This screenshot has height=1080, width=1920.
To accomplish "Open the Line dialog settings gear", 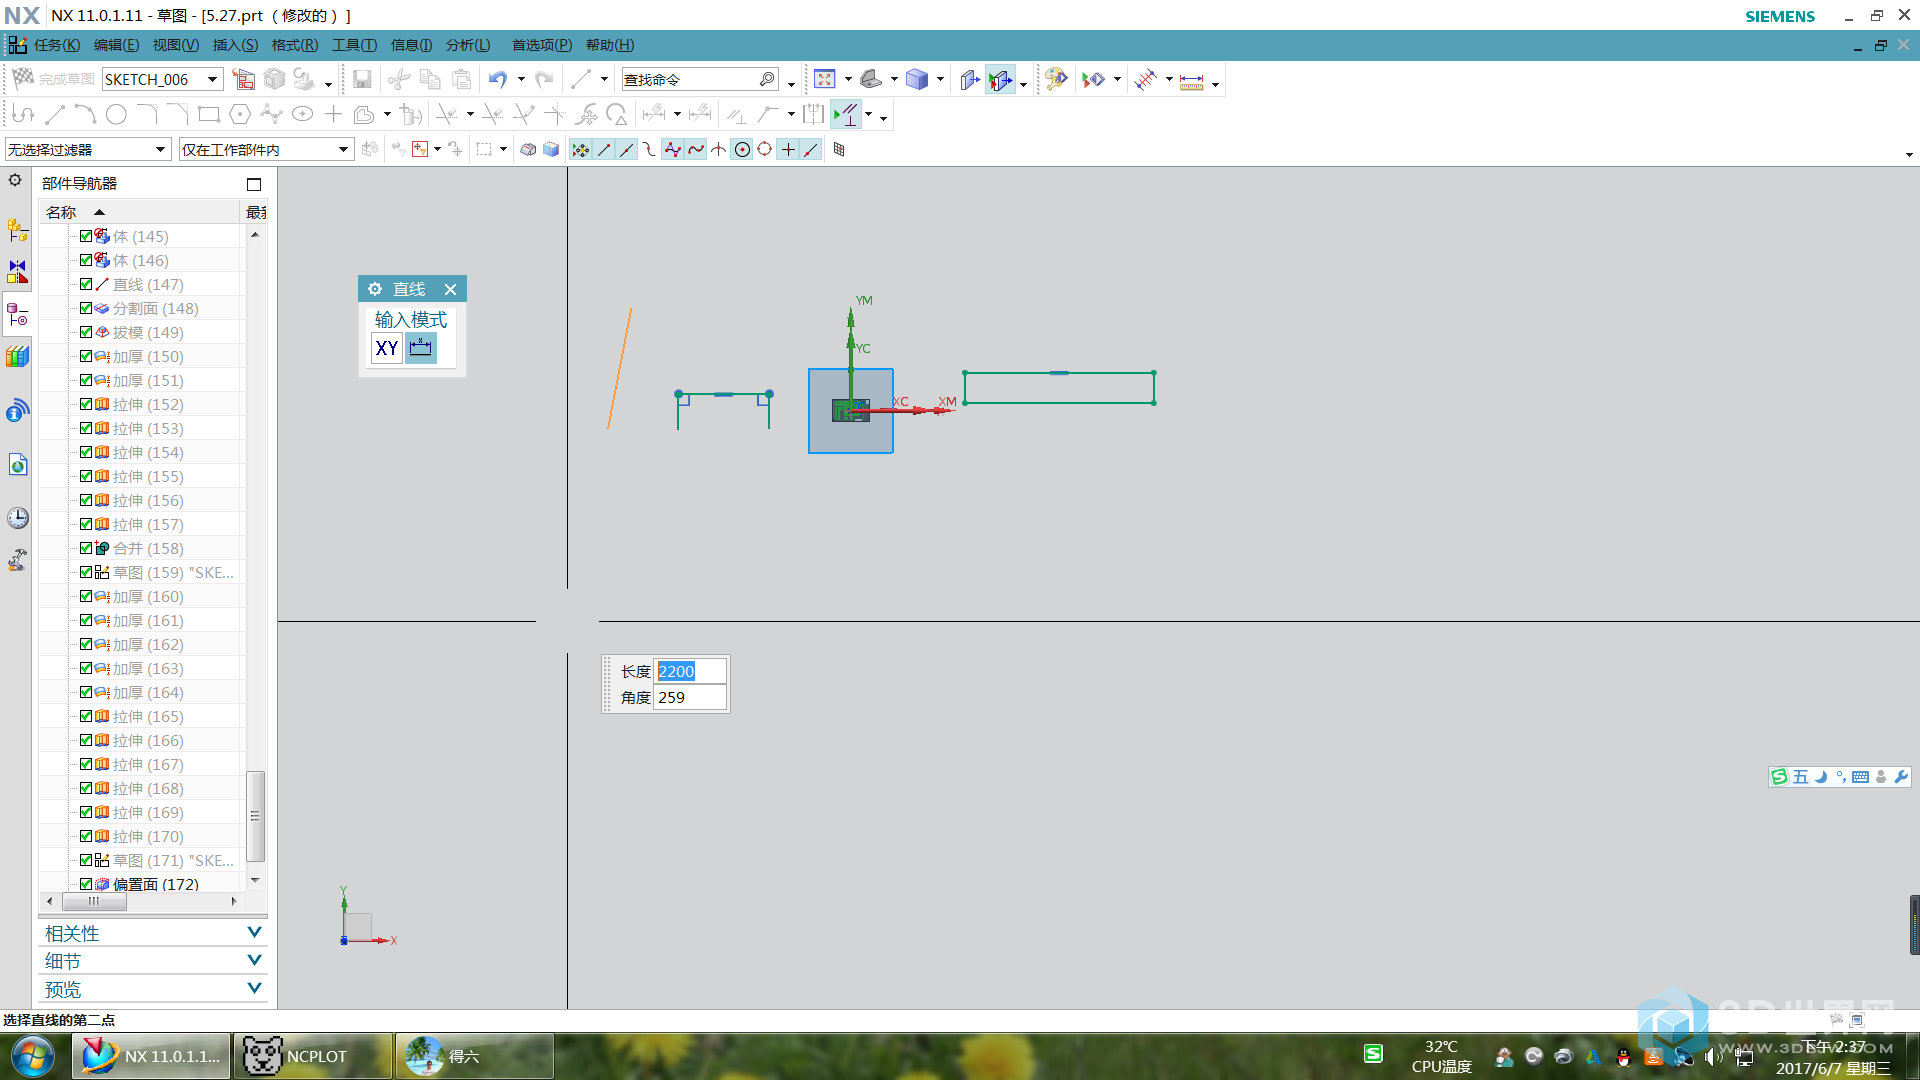I will 375,289.
